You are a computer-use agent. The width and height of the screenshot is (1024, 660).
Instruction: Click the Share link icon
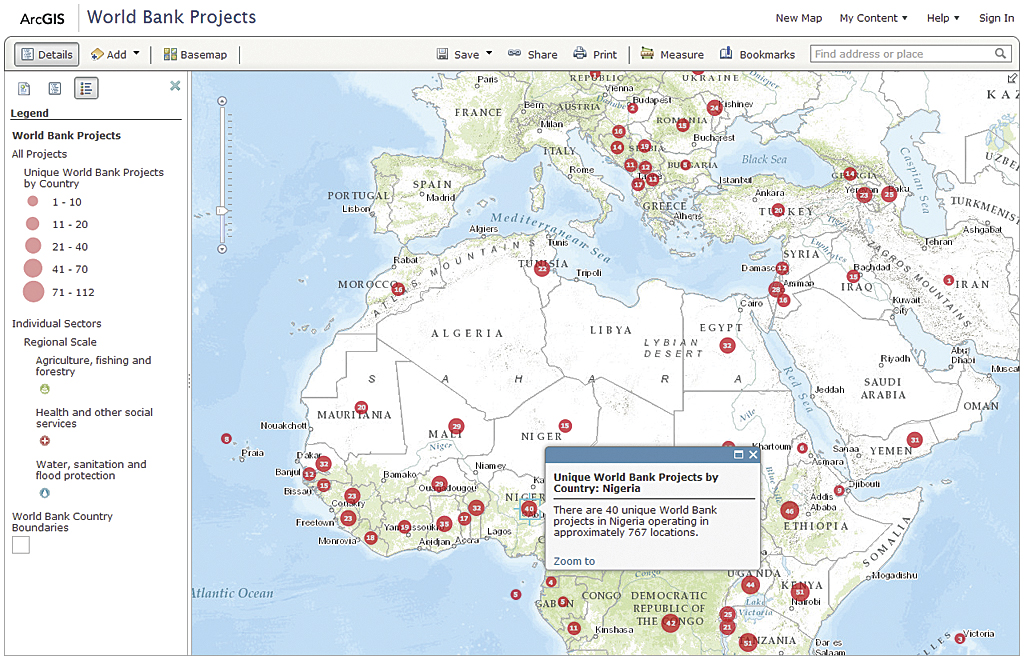tap(515, 54)
